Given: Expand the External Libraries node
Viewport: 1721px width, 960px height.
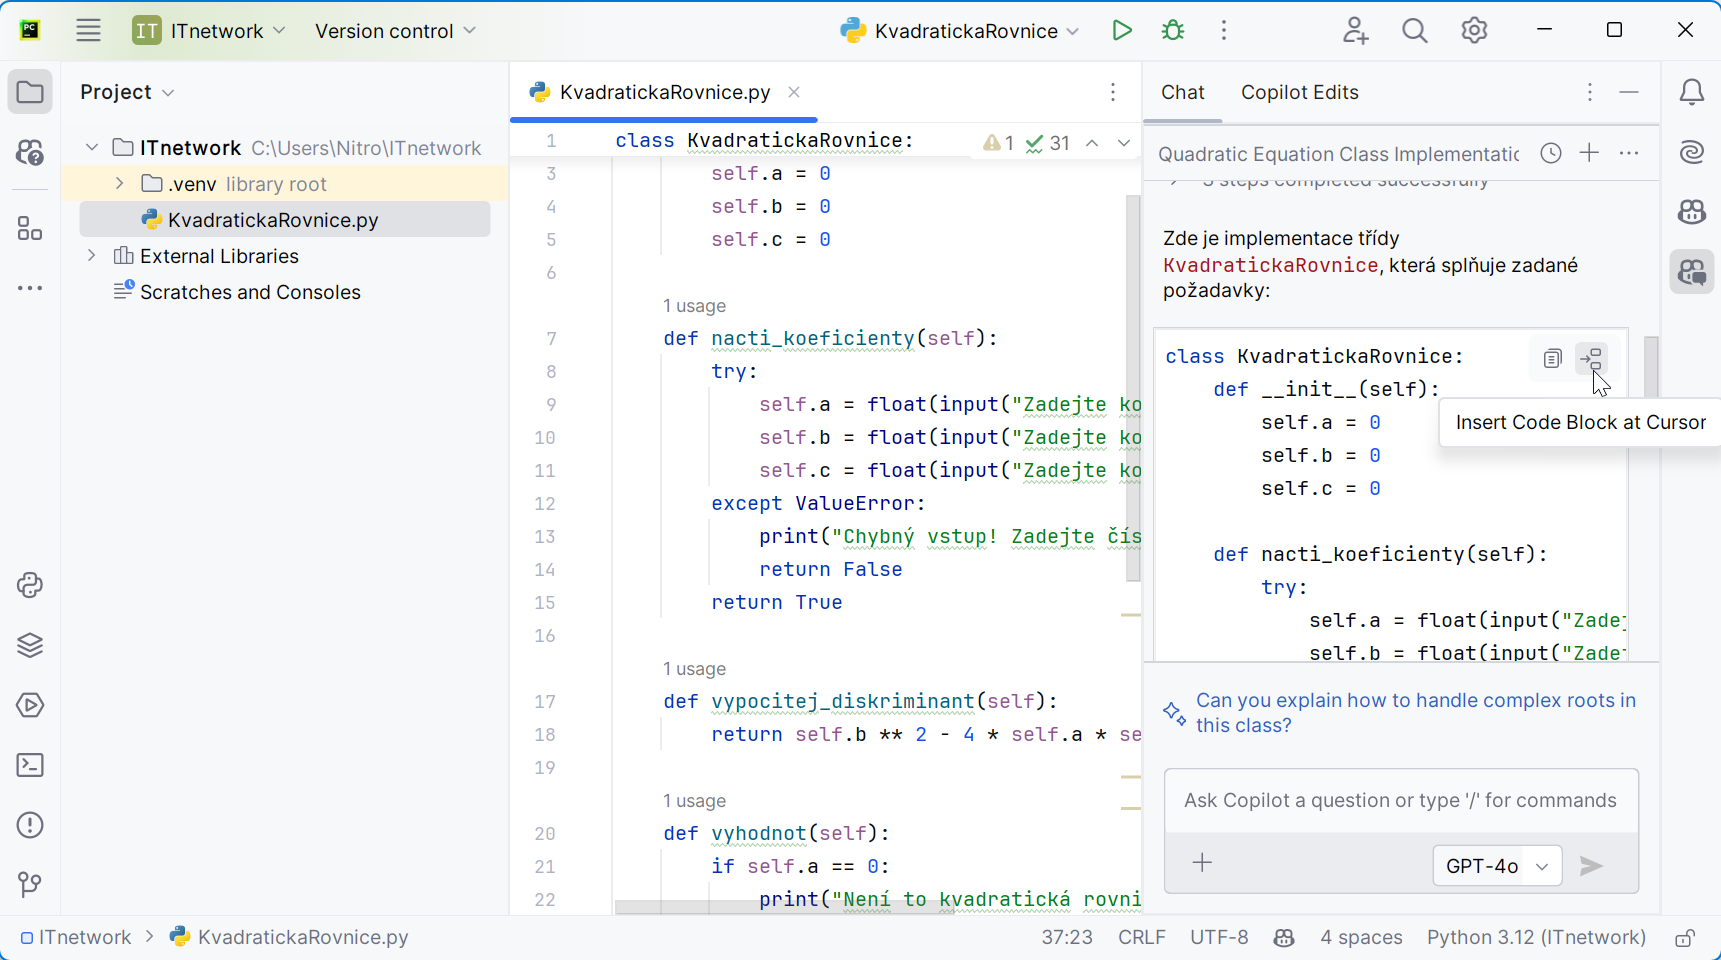Looking at the screenshot, I should (x=92, y=256).
